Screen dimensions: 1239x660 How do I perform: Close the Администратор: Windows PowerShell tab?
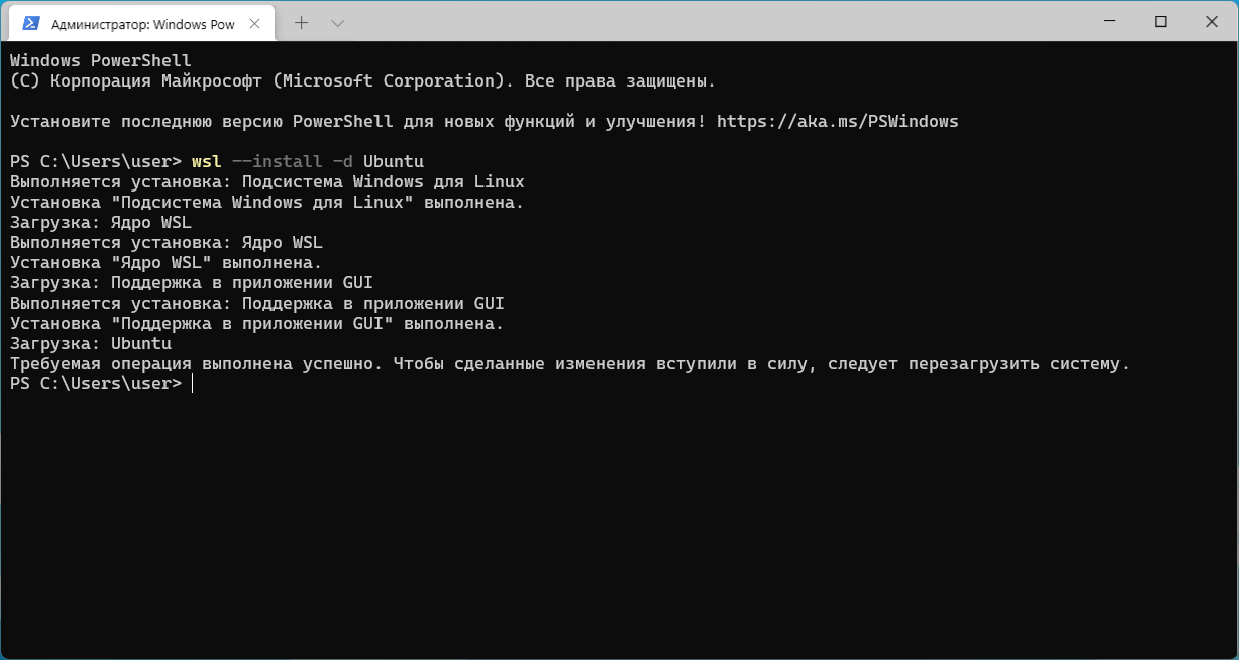click(x=258, y=23)
